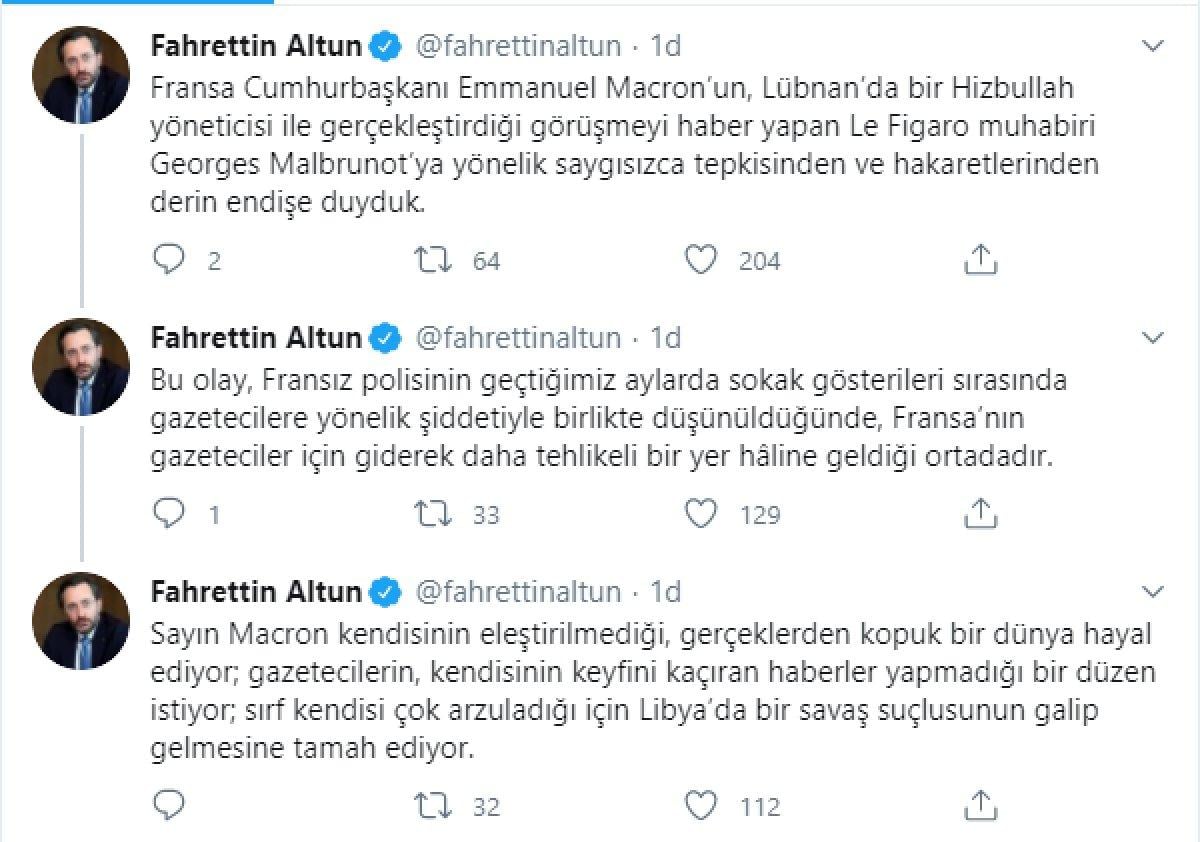The image size is (1200, 842).
Task: Share the second tweet
Action: [981, 513]
